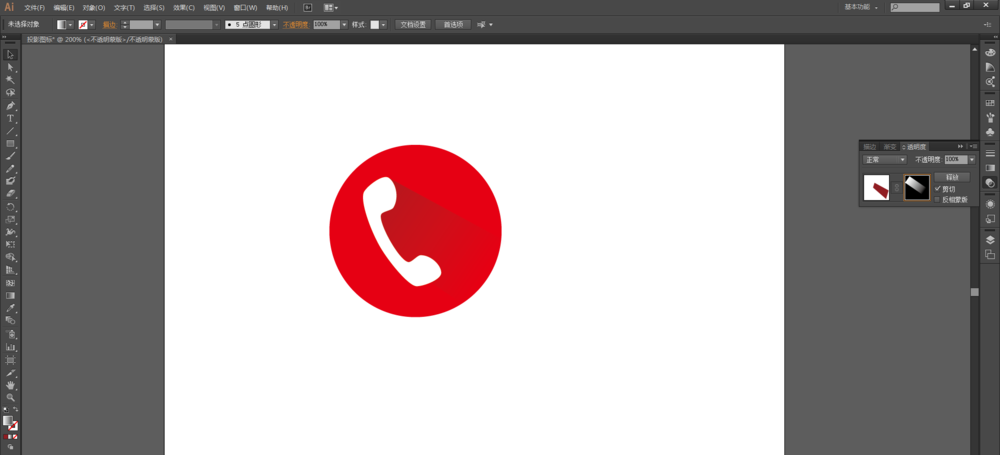Image resolution: width=1000 pixels, height=455 pixels.
Task: Open the 5 点圆形 brush dropdown
Action: coord(251,24)
